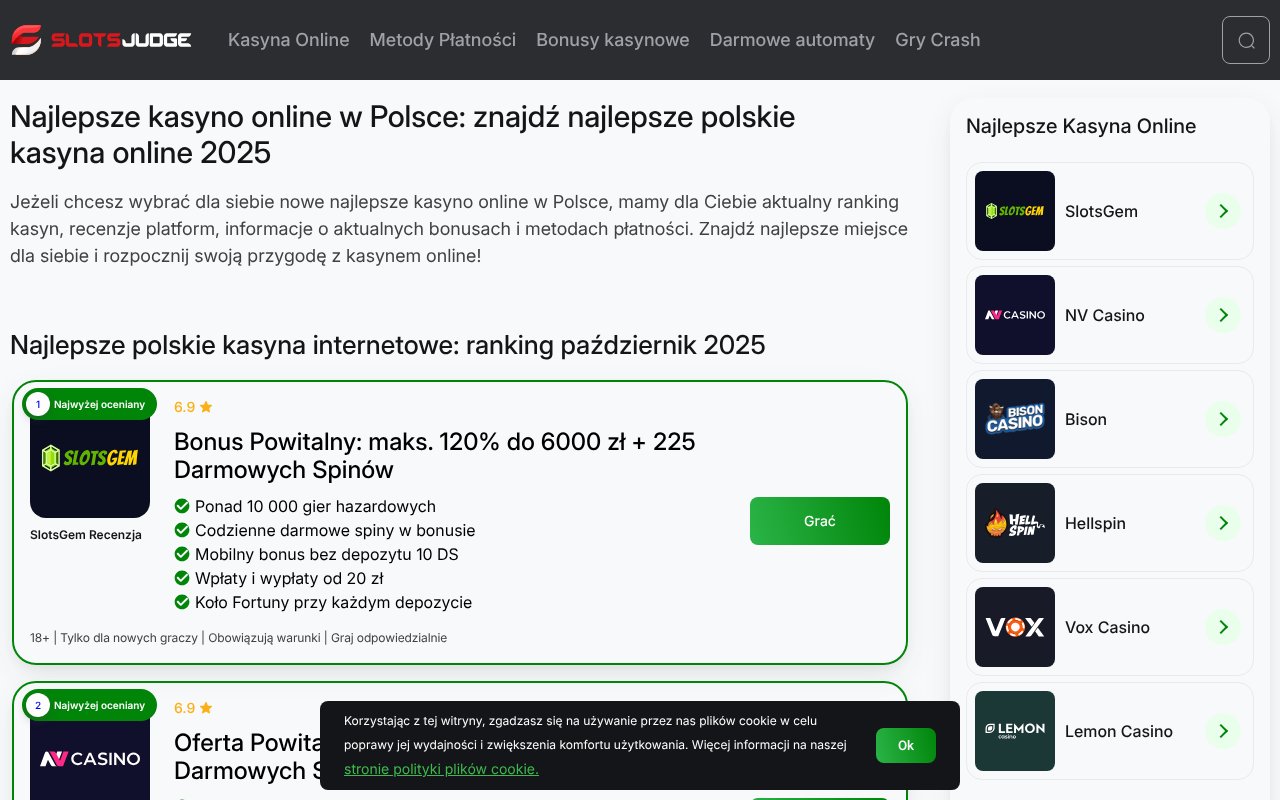Screen dimensions: 1280x800
Task: Select the SlotsGem logo in the sidebar
Action: pos(1014,211)
